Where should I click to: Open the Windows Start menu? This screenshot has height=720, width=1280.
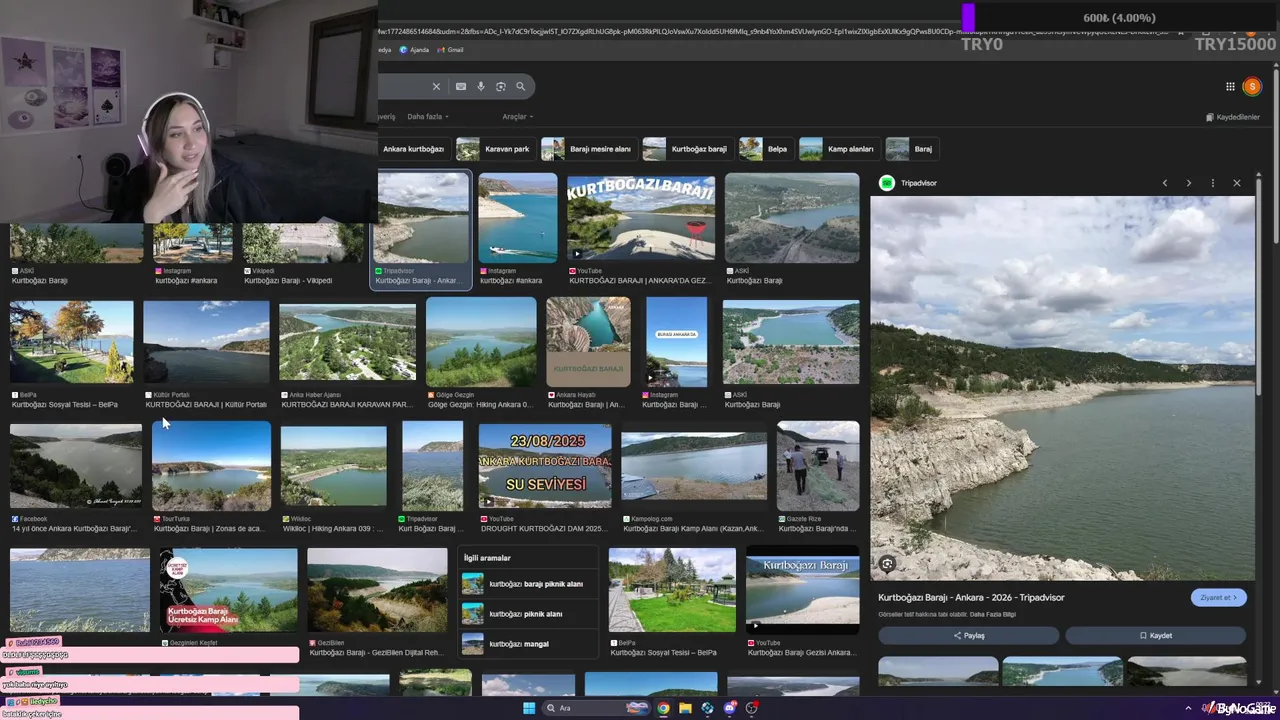point(529,708)
